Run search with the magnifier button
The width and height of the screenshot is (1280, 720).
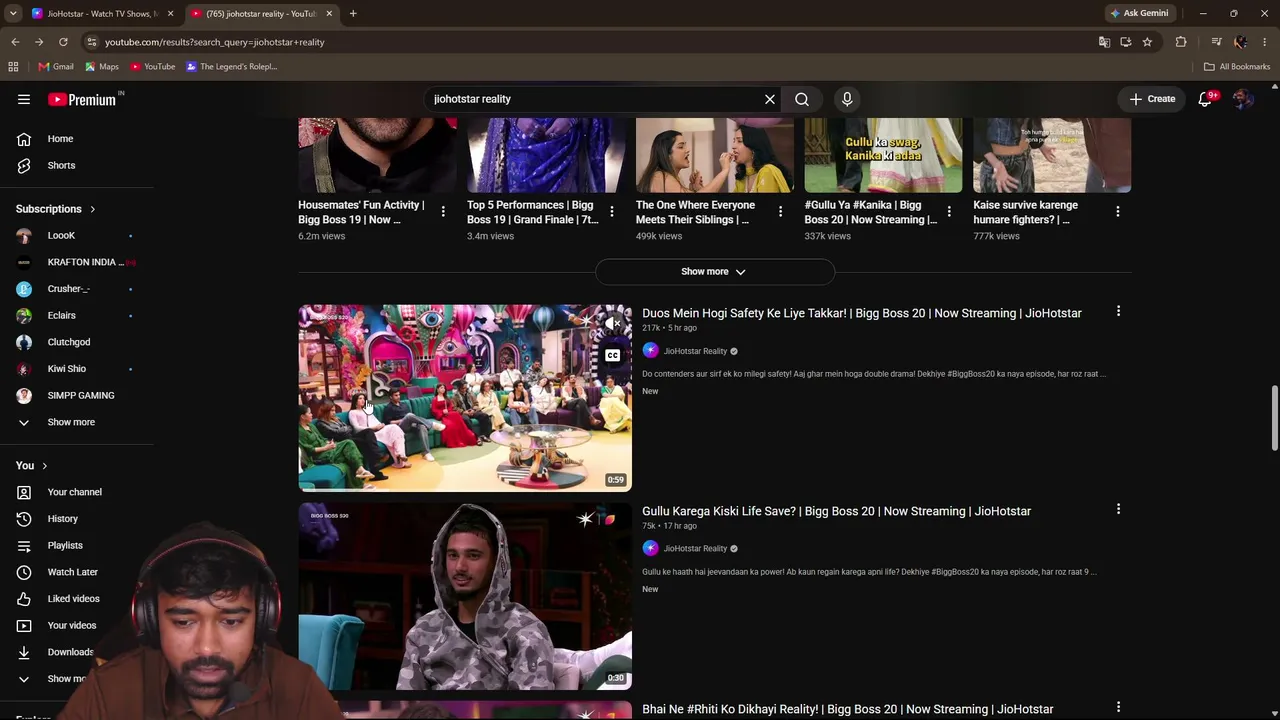click(x=802, y=99)
